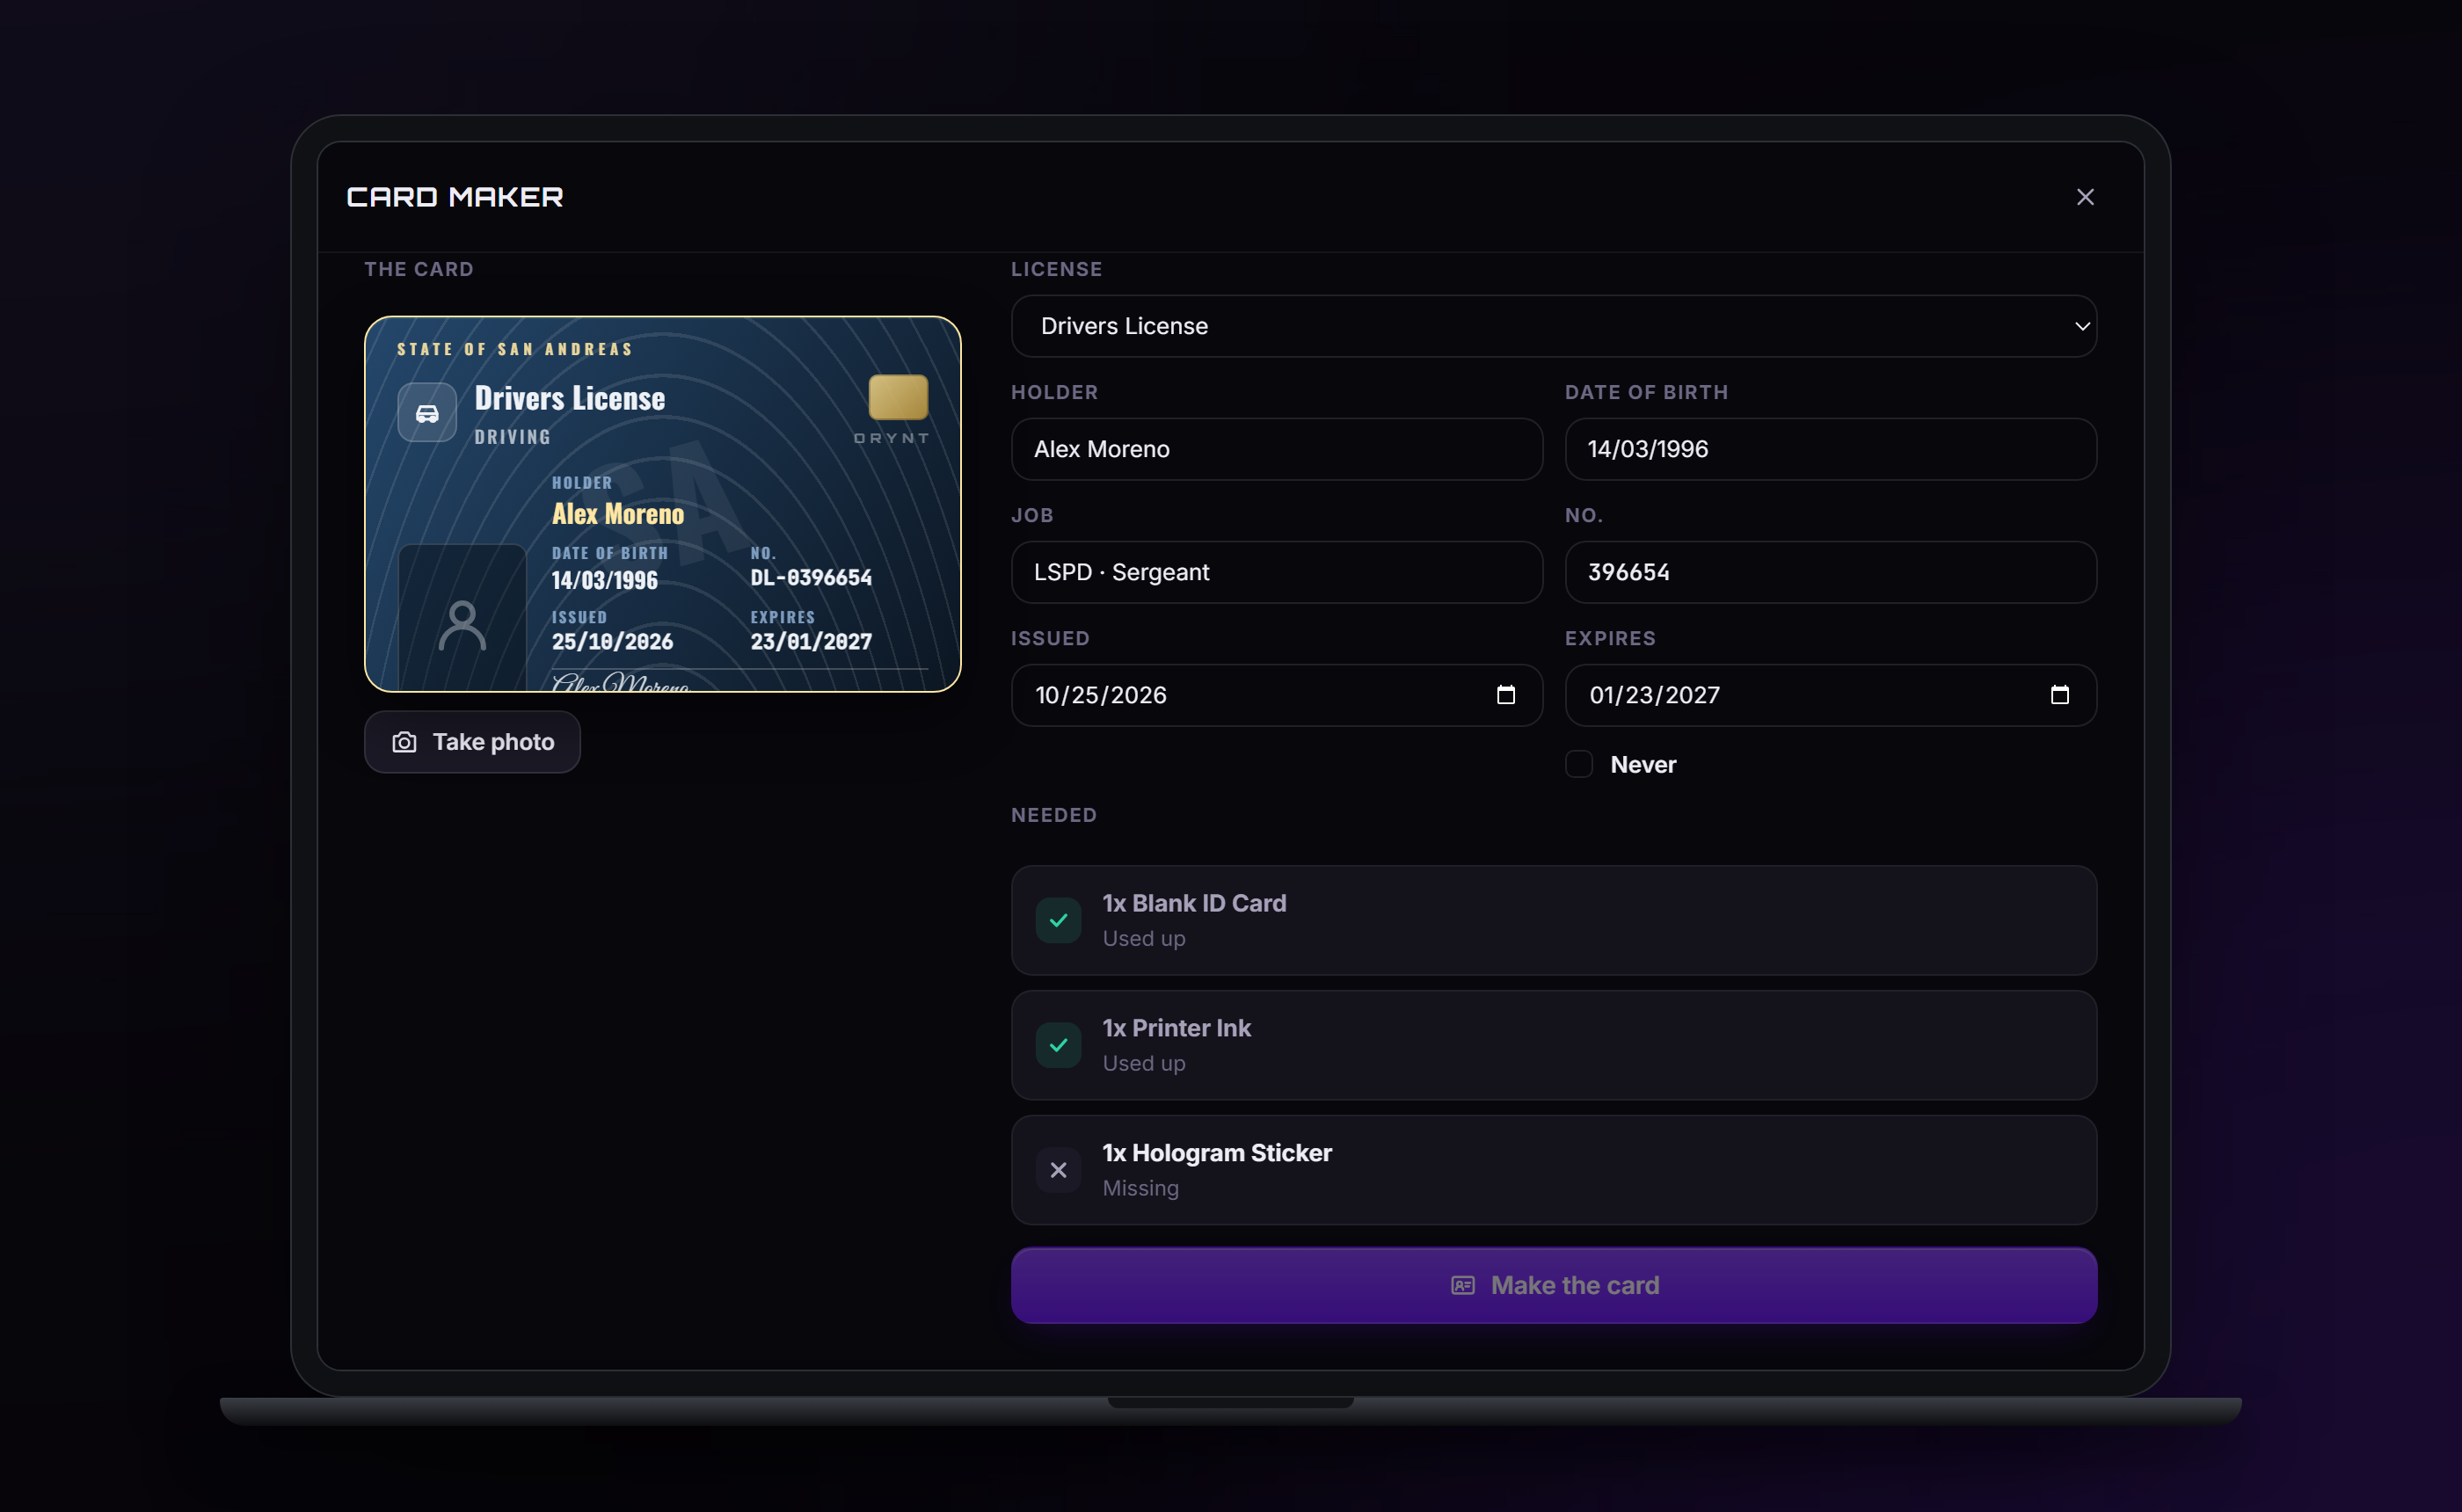Click DL-0396654 number on card preview
The width and height of the screenshot is (2462, 1512).
point(811,578)
